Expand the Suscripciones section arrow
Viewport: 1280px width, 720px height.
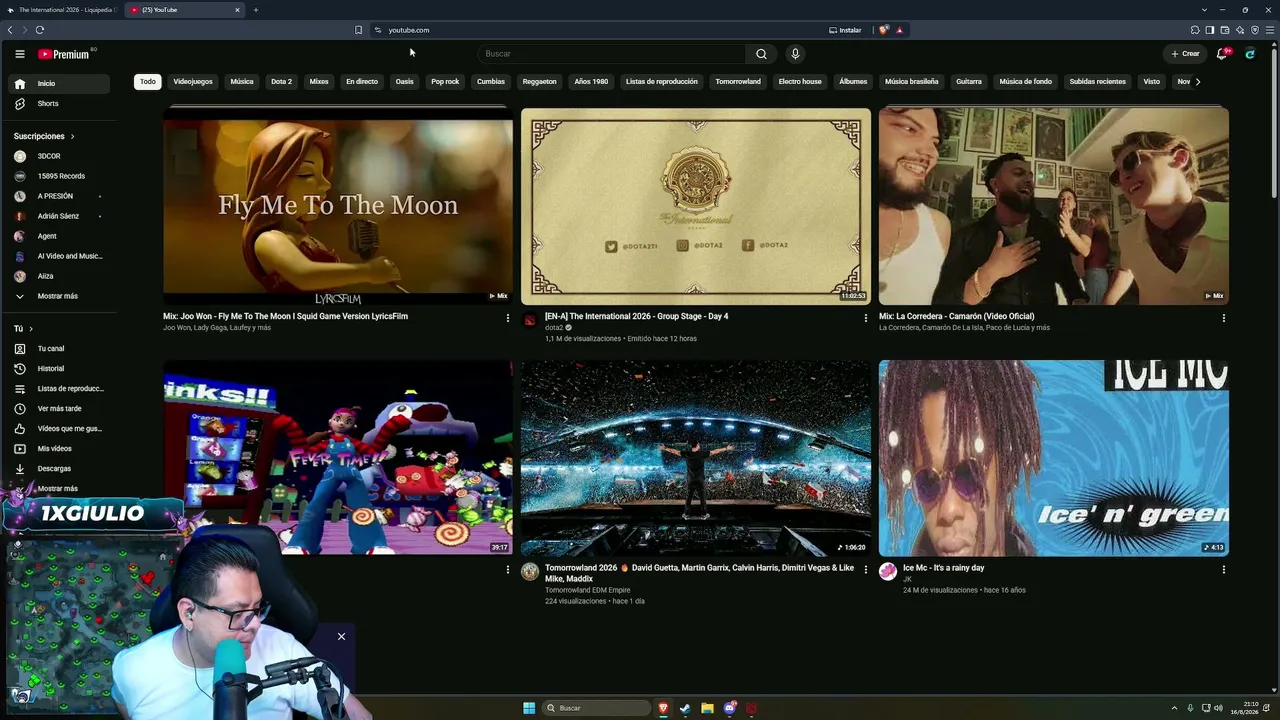pyautogui.click(x=72, y=136)
